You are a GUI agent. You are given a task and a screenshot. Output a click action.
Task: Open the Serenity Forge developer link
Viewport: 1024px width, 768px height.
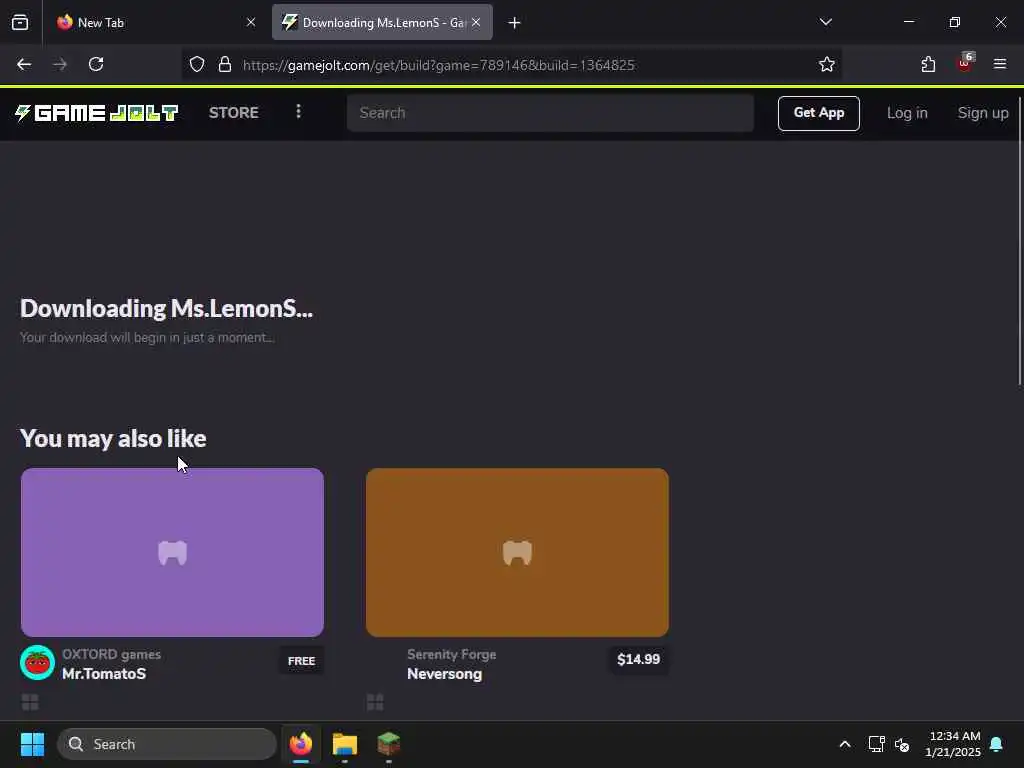click(x=451, y=654)
